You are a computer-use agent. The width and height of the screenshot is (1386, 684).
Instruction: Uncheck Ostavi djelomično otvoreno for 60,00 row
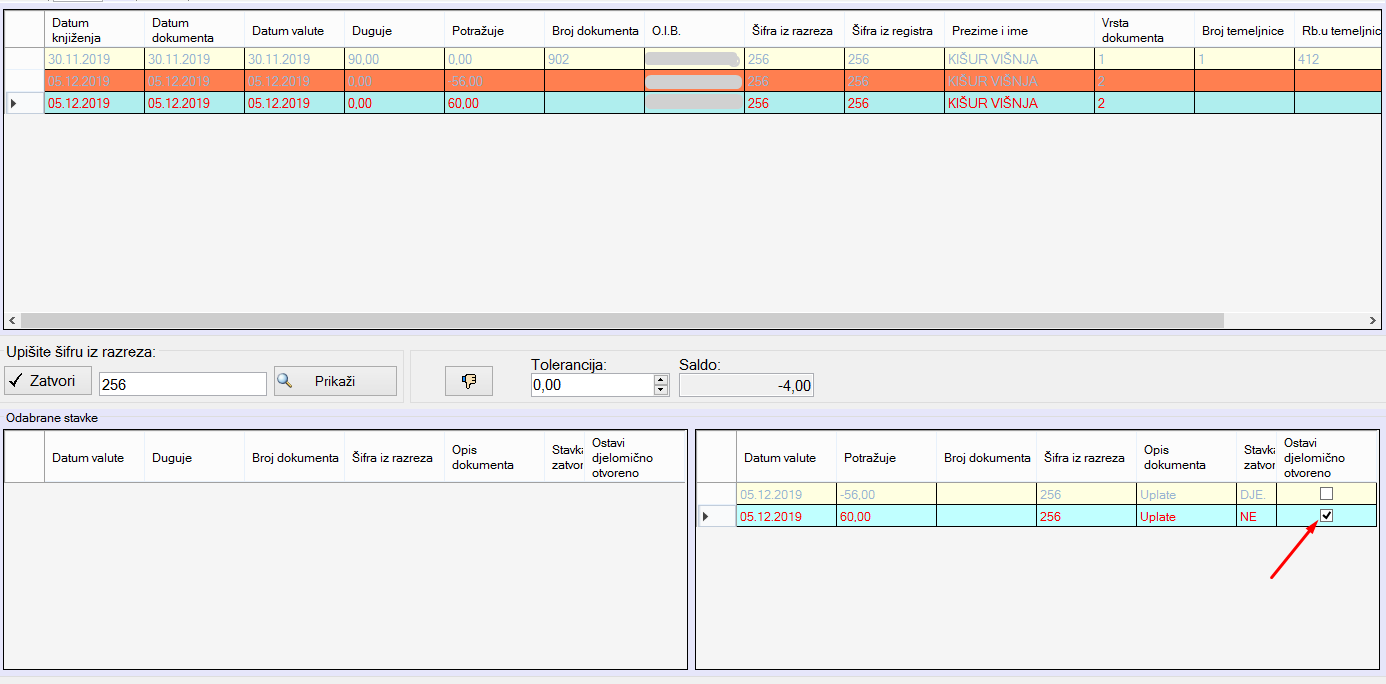coord(1327,516)
